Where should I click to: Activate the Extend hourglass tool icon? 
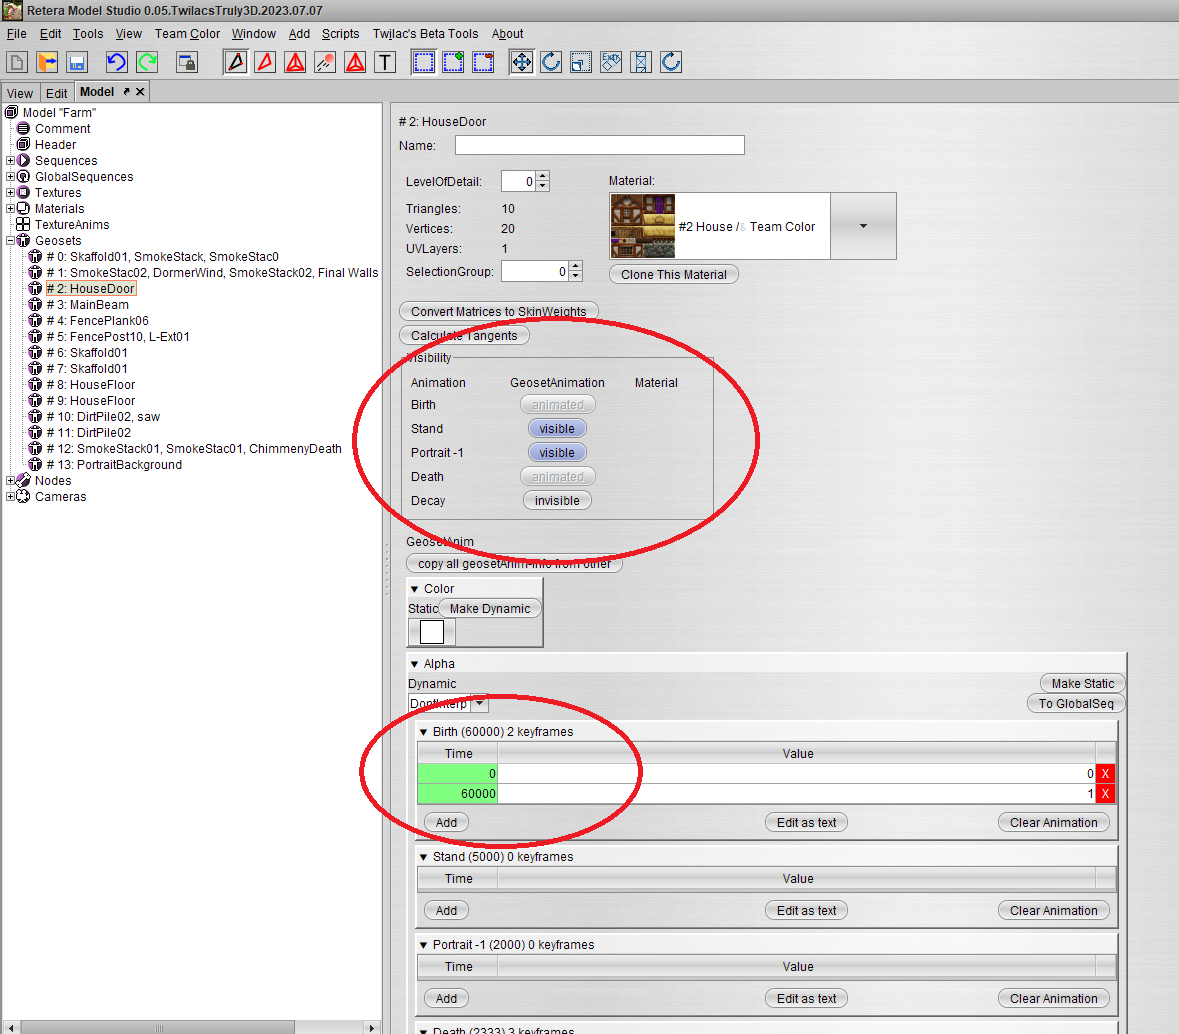click(x=641, y=62)
